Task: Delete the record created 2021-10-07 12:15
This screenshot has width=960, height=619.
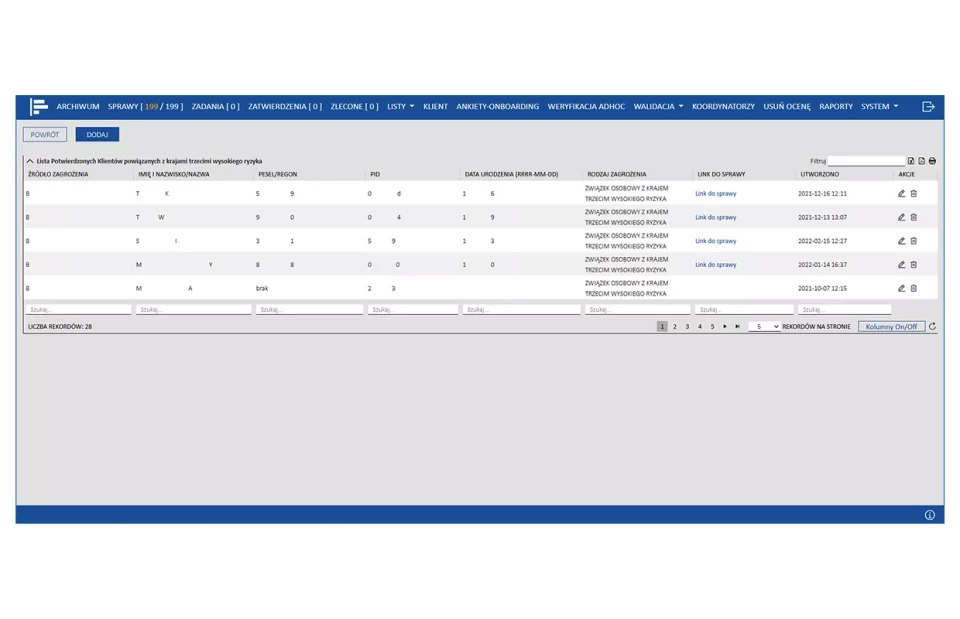Action: click(913, 288)
